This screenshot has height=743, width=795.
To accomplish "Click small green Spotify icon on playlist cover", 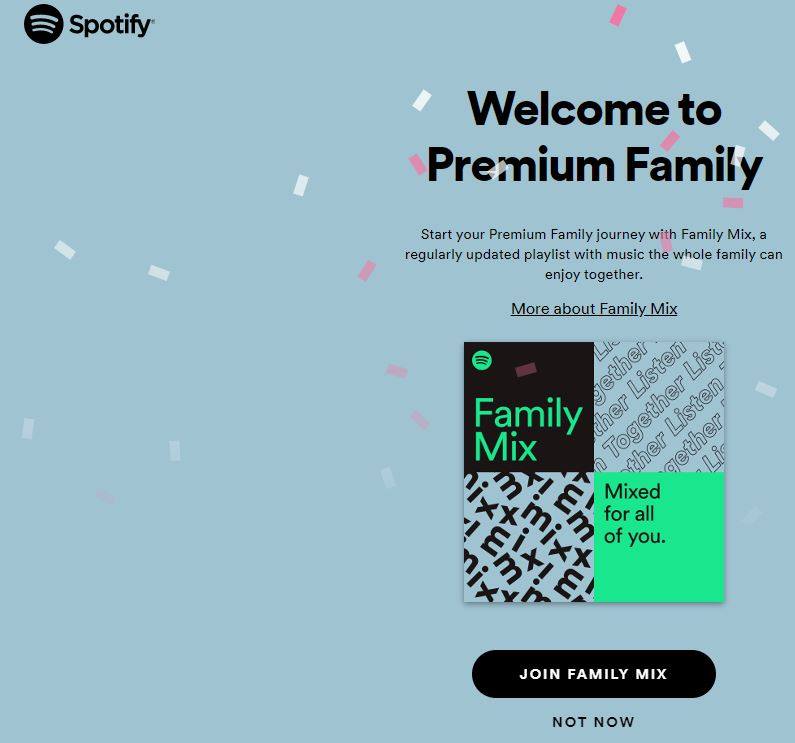I will 482,360.
